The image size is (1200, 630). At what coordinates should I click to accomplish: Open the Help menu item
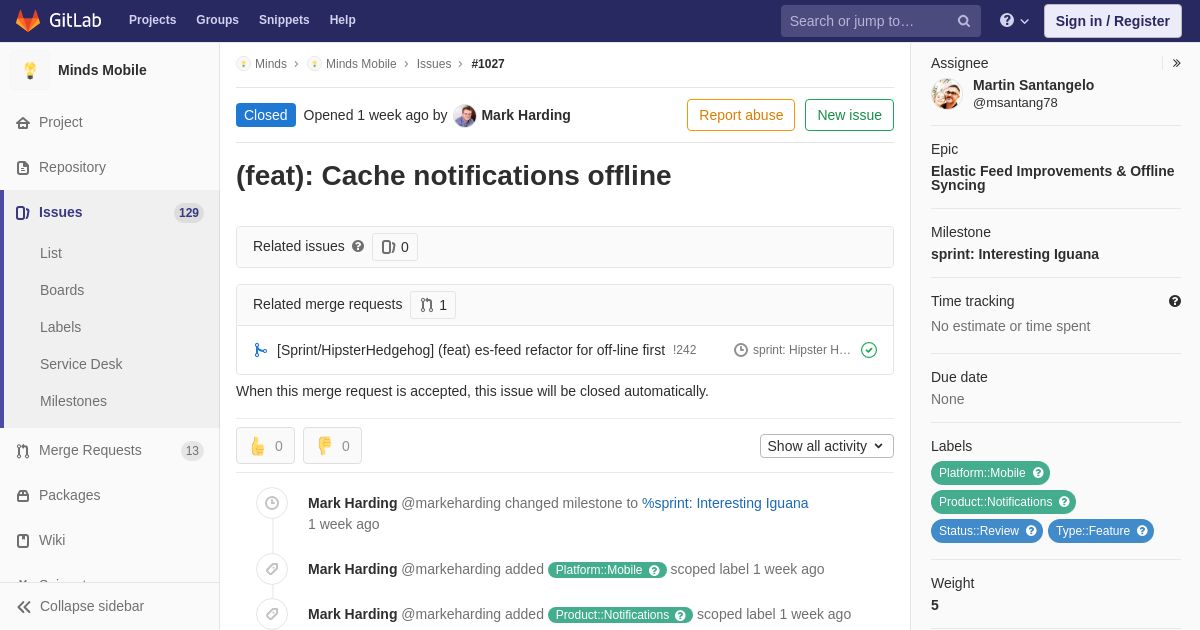[343, 20]
